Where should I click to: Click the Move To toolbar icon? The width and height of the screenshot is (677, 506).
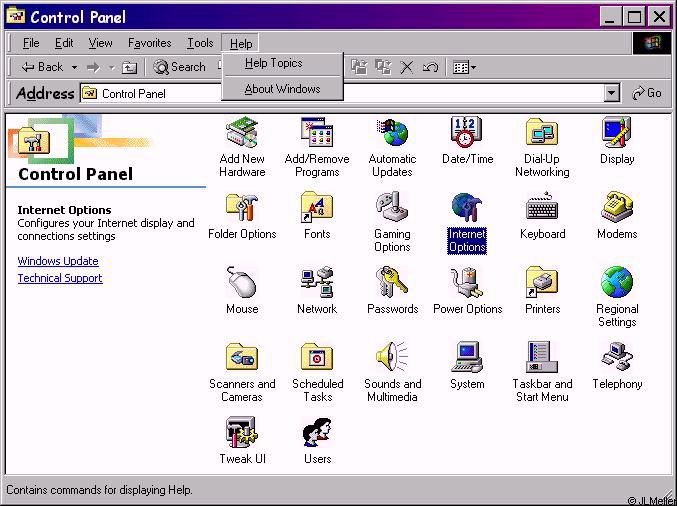tap(359, 68)
